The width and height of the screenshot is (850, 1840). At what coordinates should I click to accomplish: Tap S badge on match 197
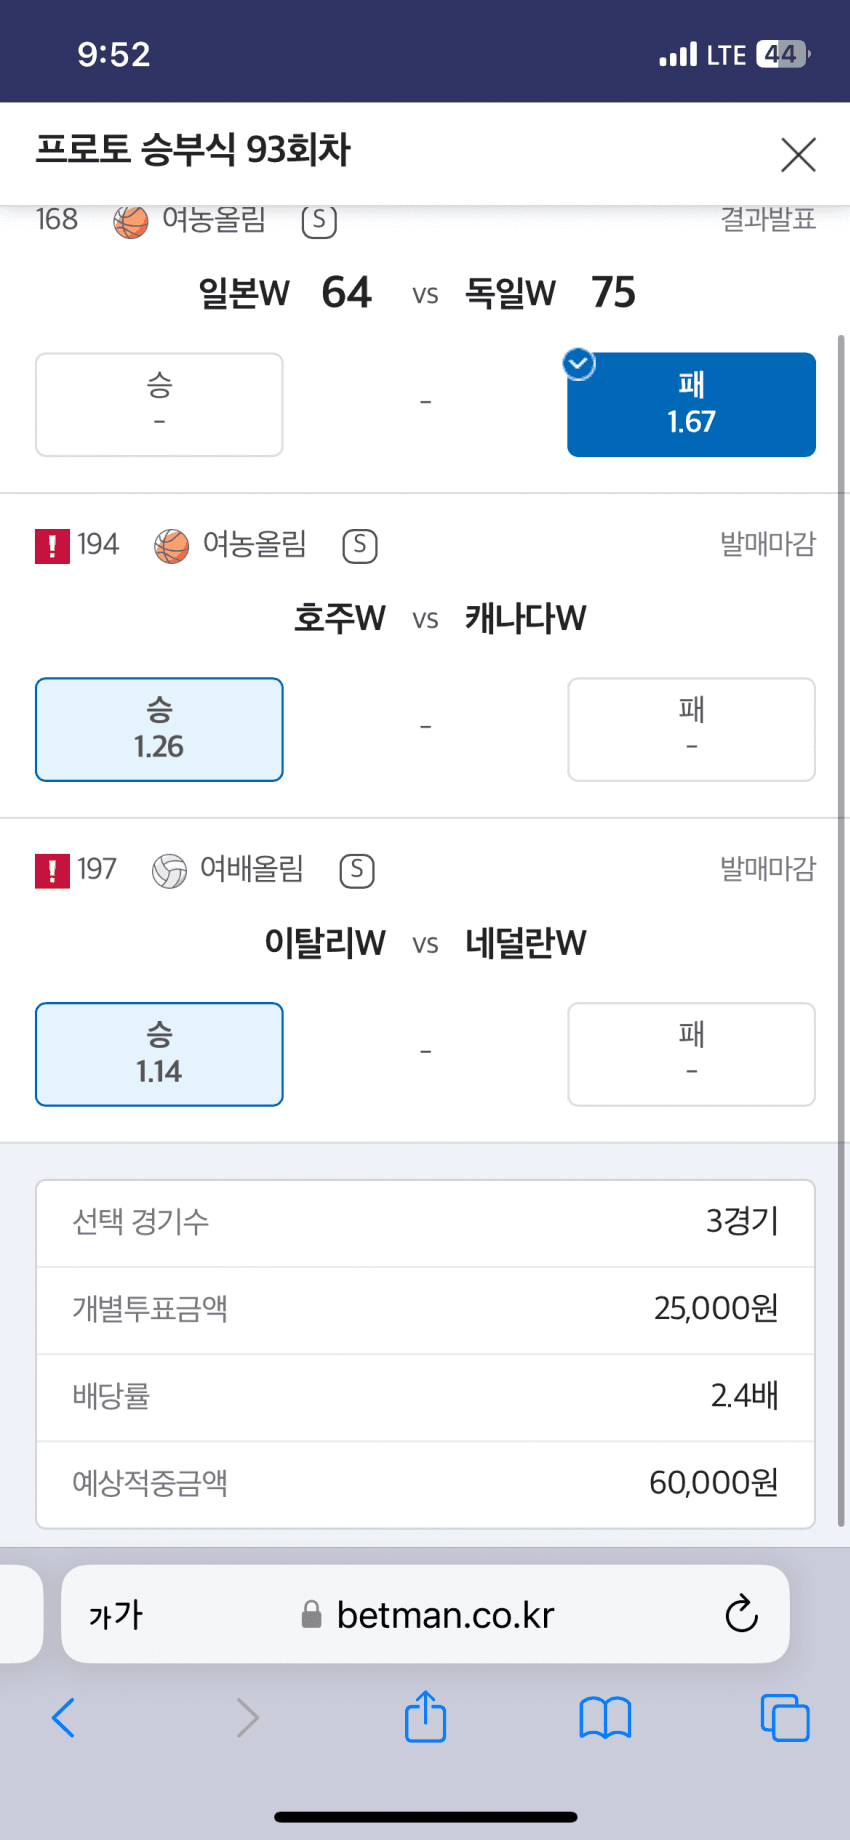357,871
